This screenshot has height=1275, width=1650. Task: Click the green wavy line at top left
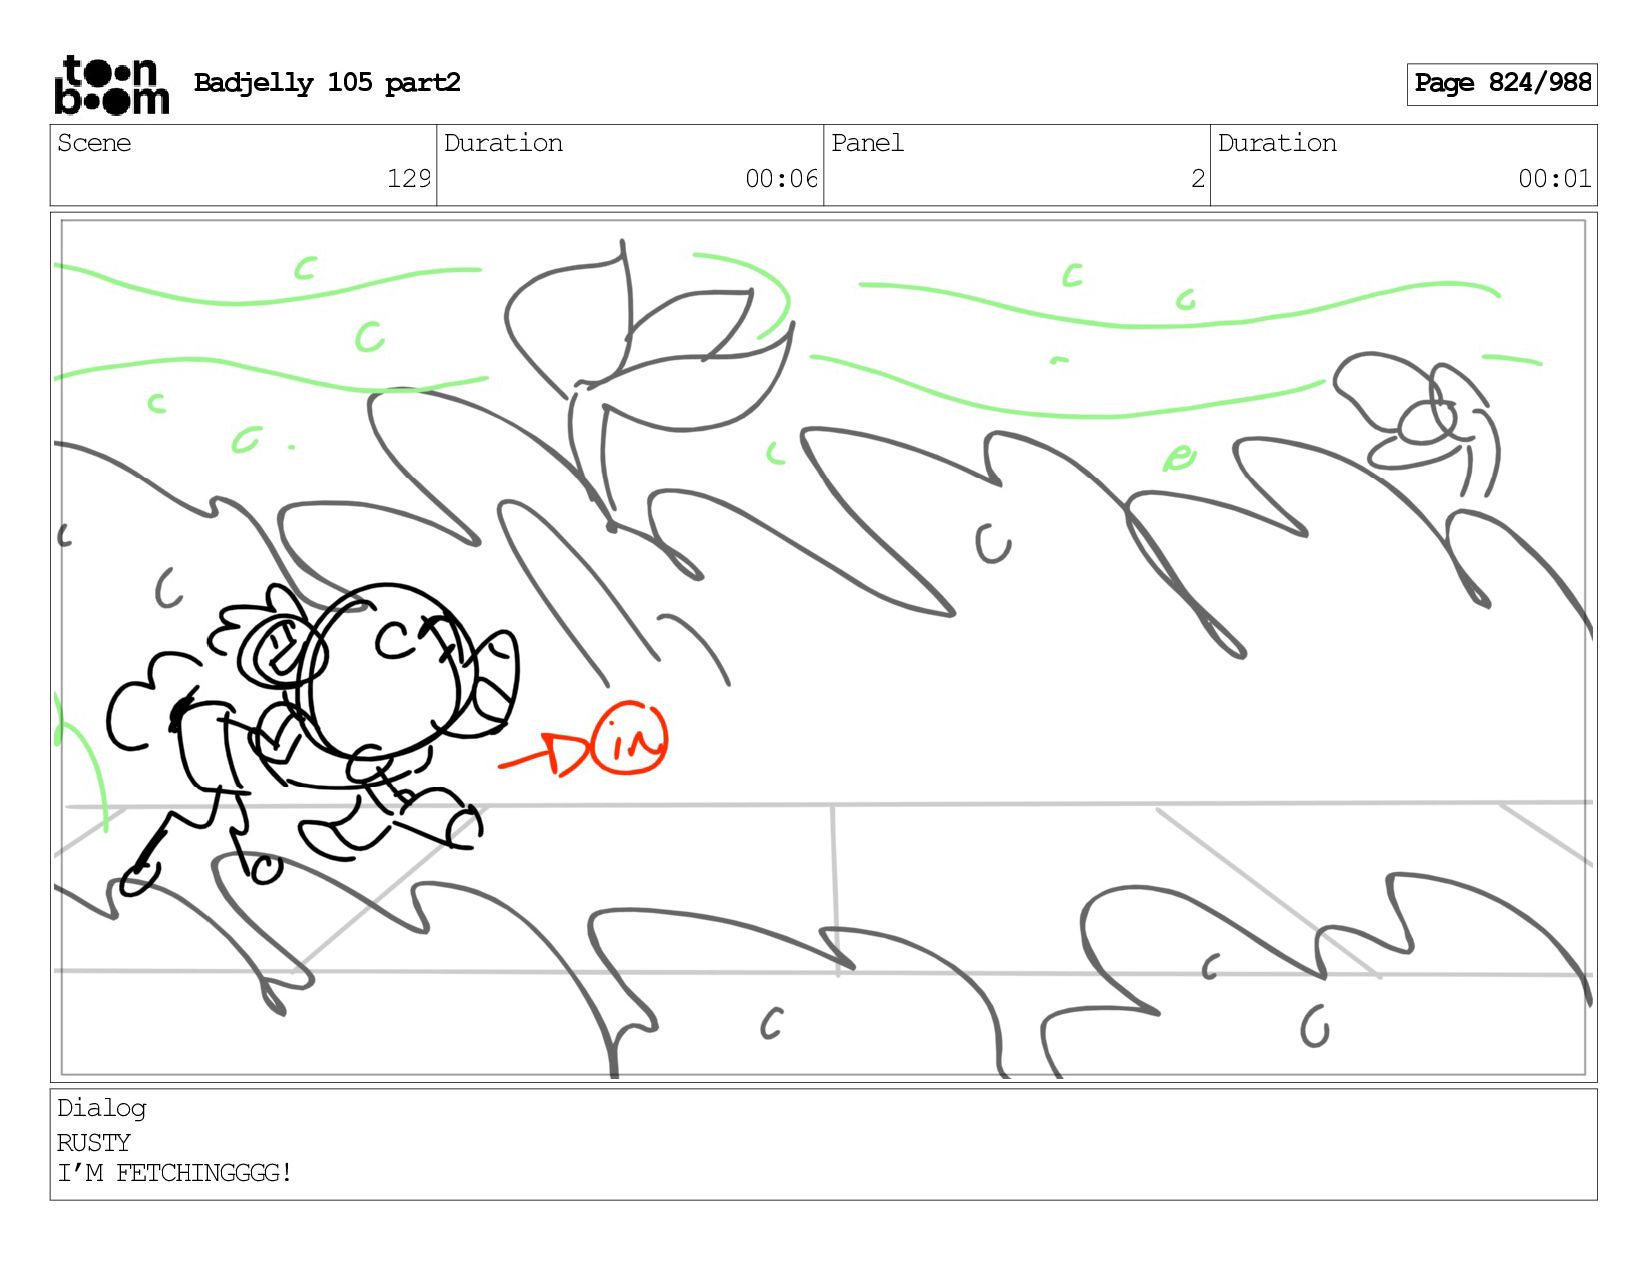[x=267, y=283]
